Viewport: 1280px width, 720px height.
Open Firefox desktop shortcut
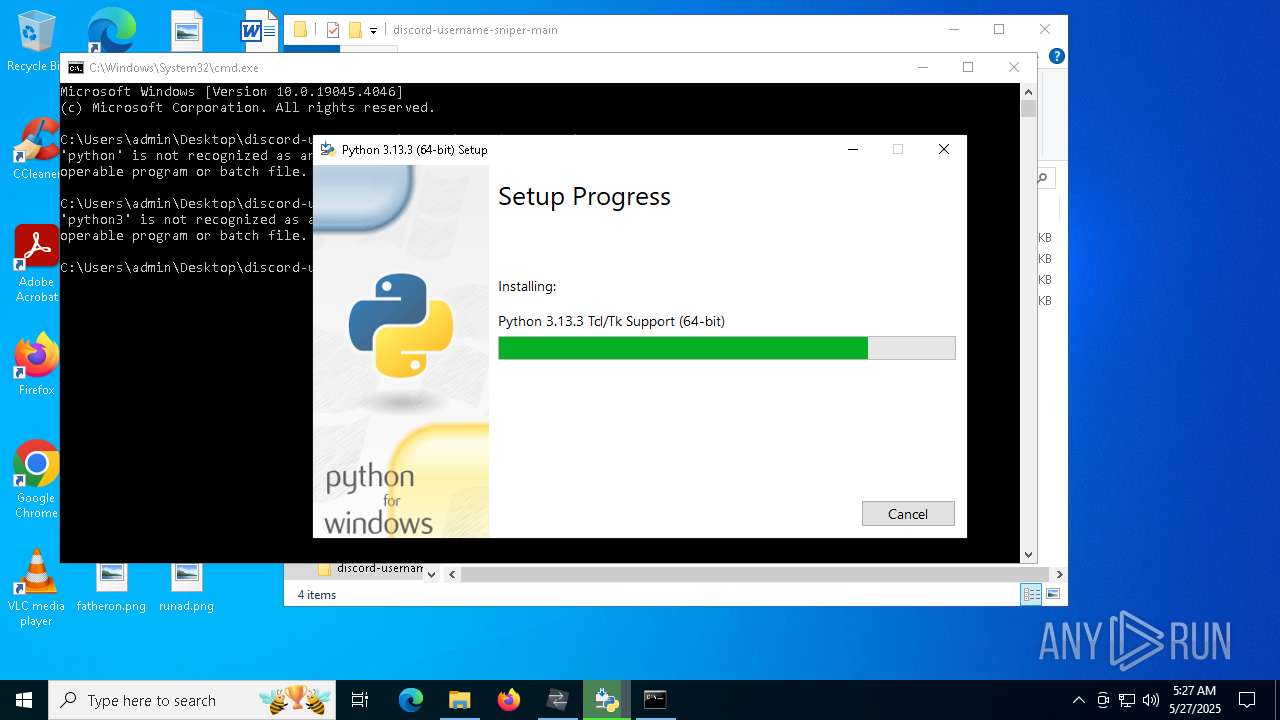coord(36,365)
